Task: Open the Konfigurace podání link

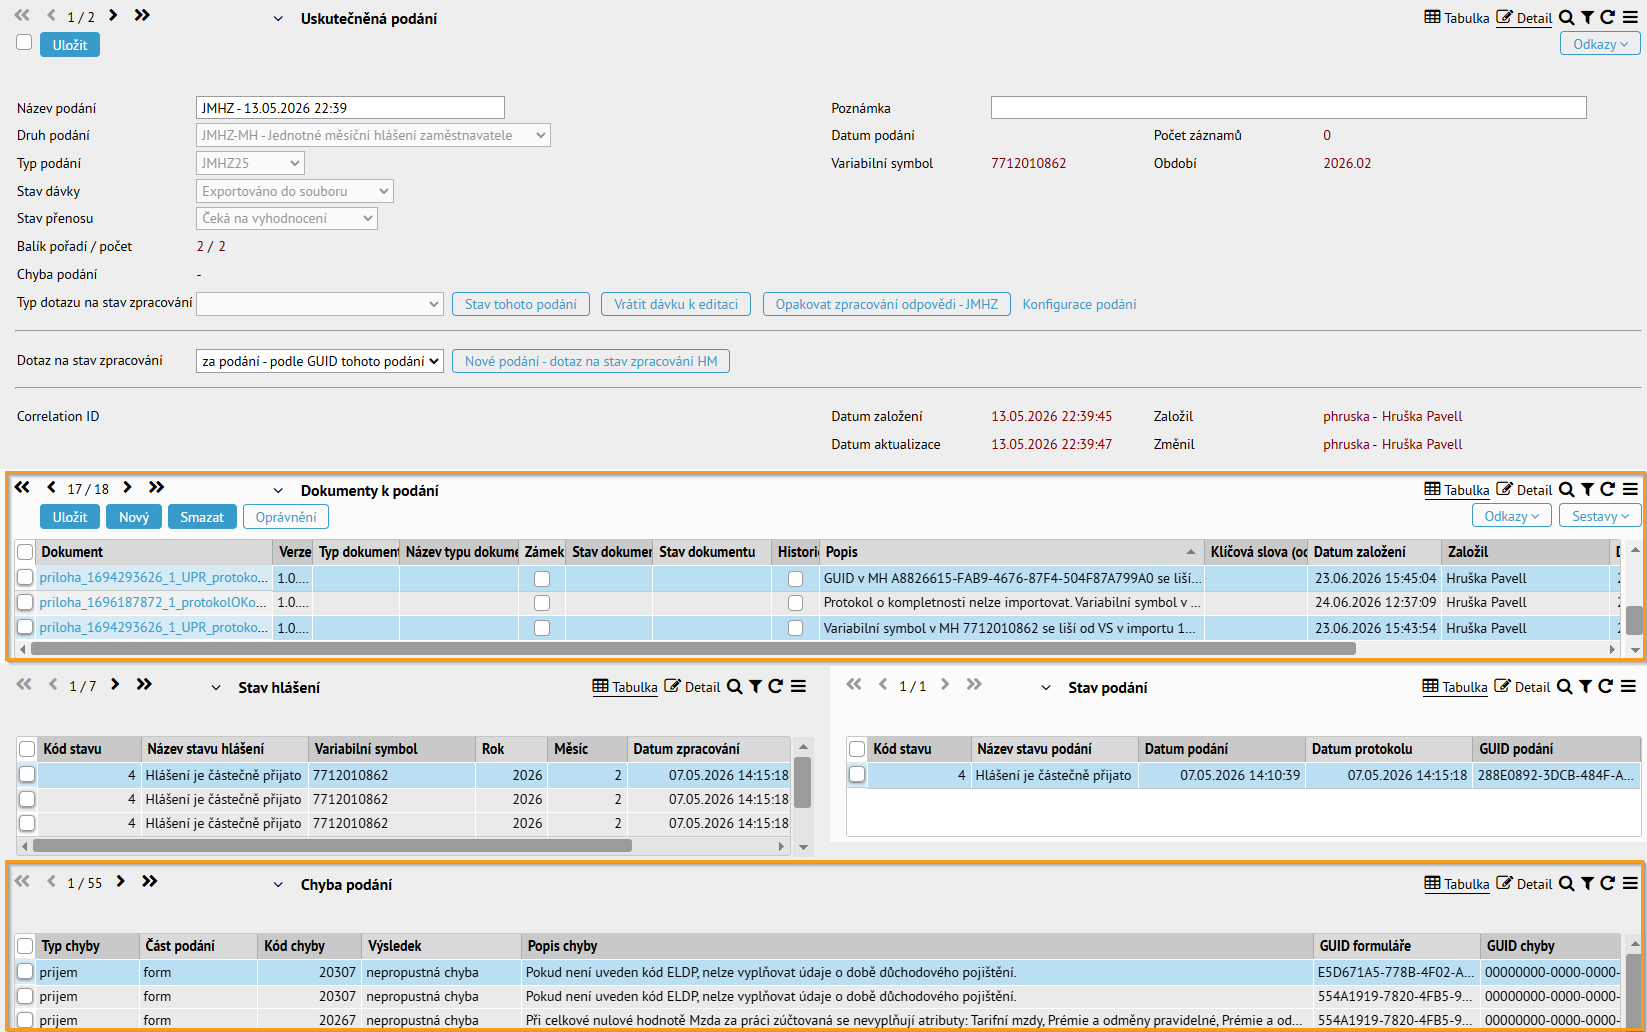Action: pos(1079,304)
